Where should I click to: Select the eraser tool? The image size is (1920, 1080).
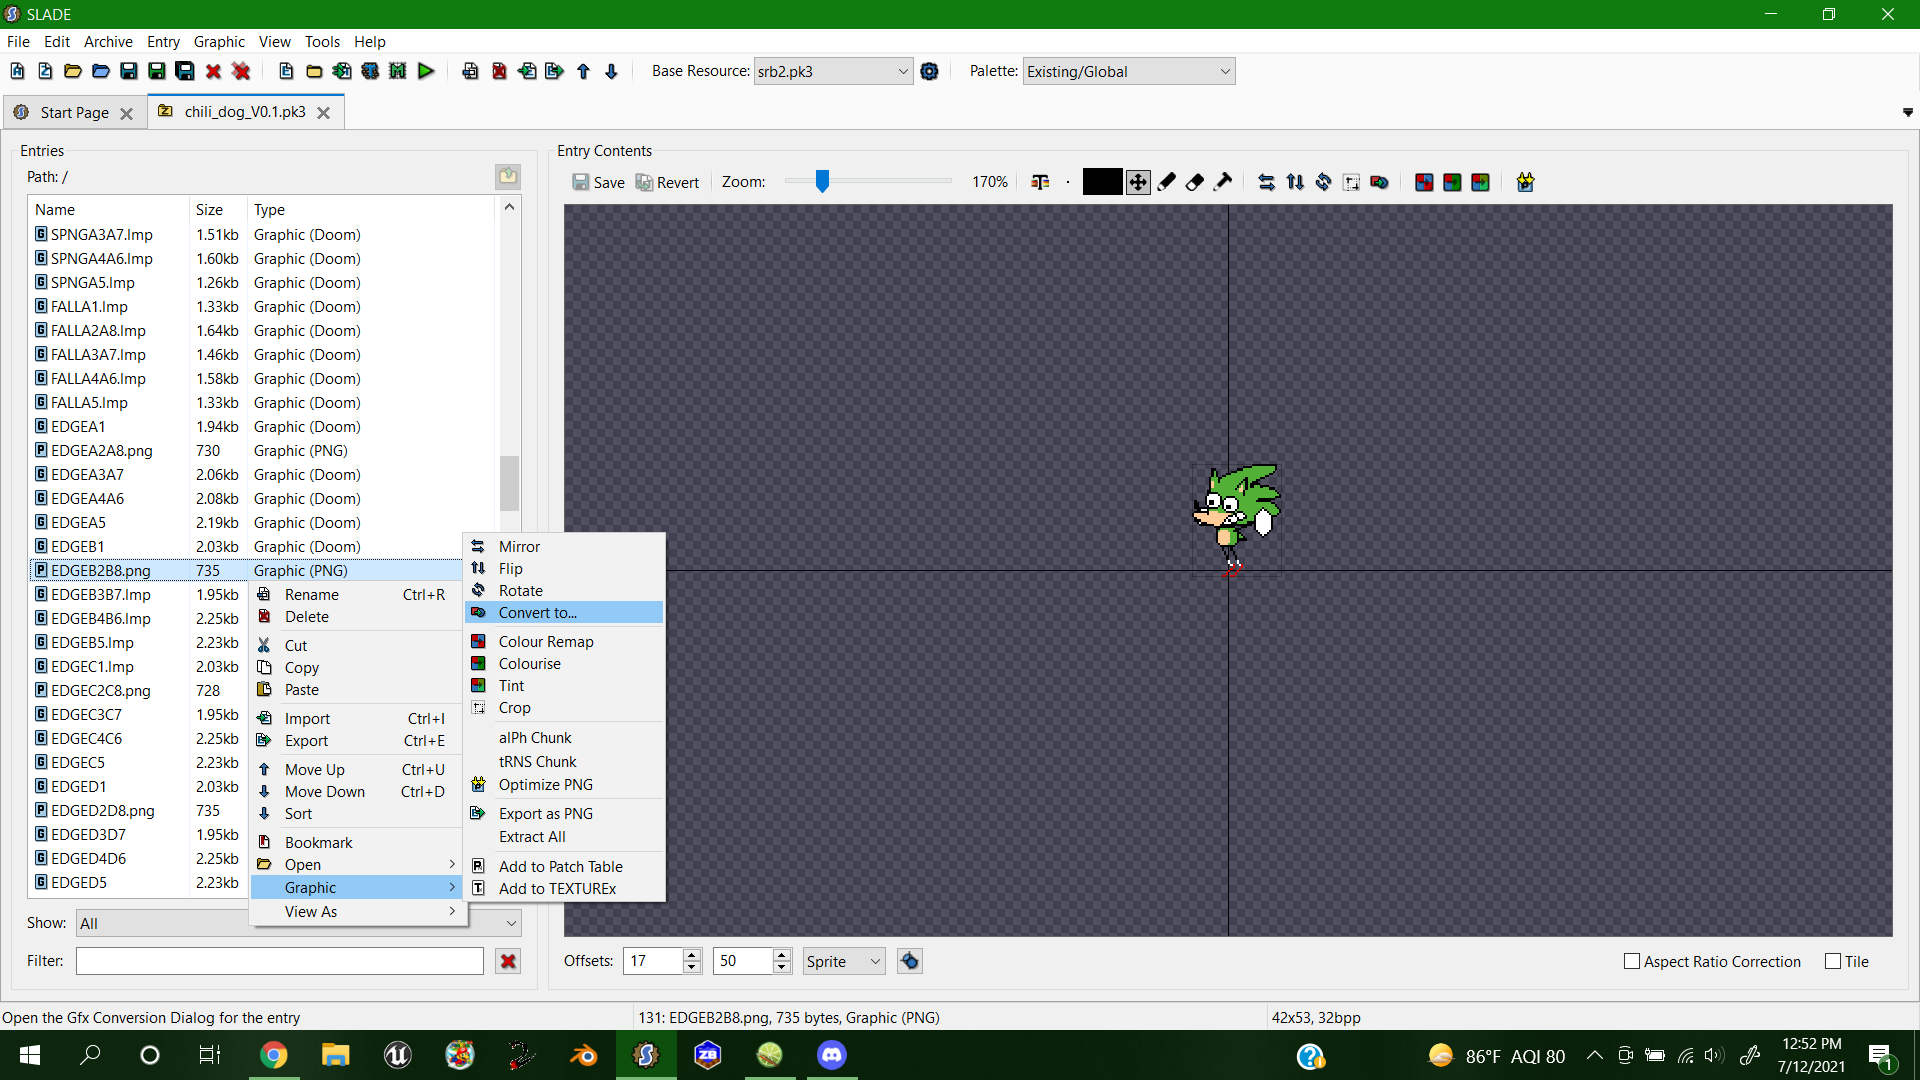pyautogui.click(x=1194, y=182)
